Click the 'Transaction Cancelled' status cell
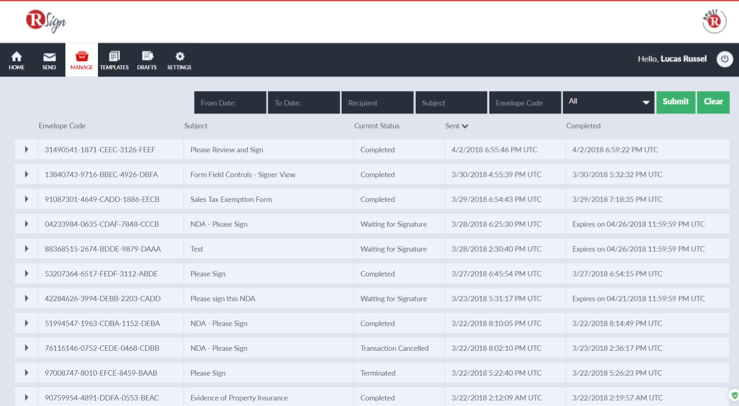The image size is (739, 406). [x=394, y=348]
